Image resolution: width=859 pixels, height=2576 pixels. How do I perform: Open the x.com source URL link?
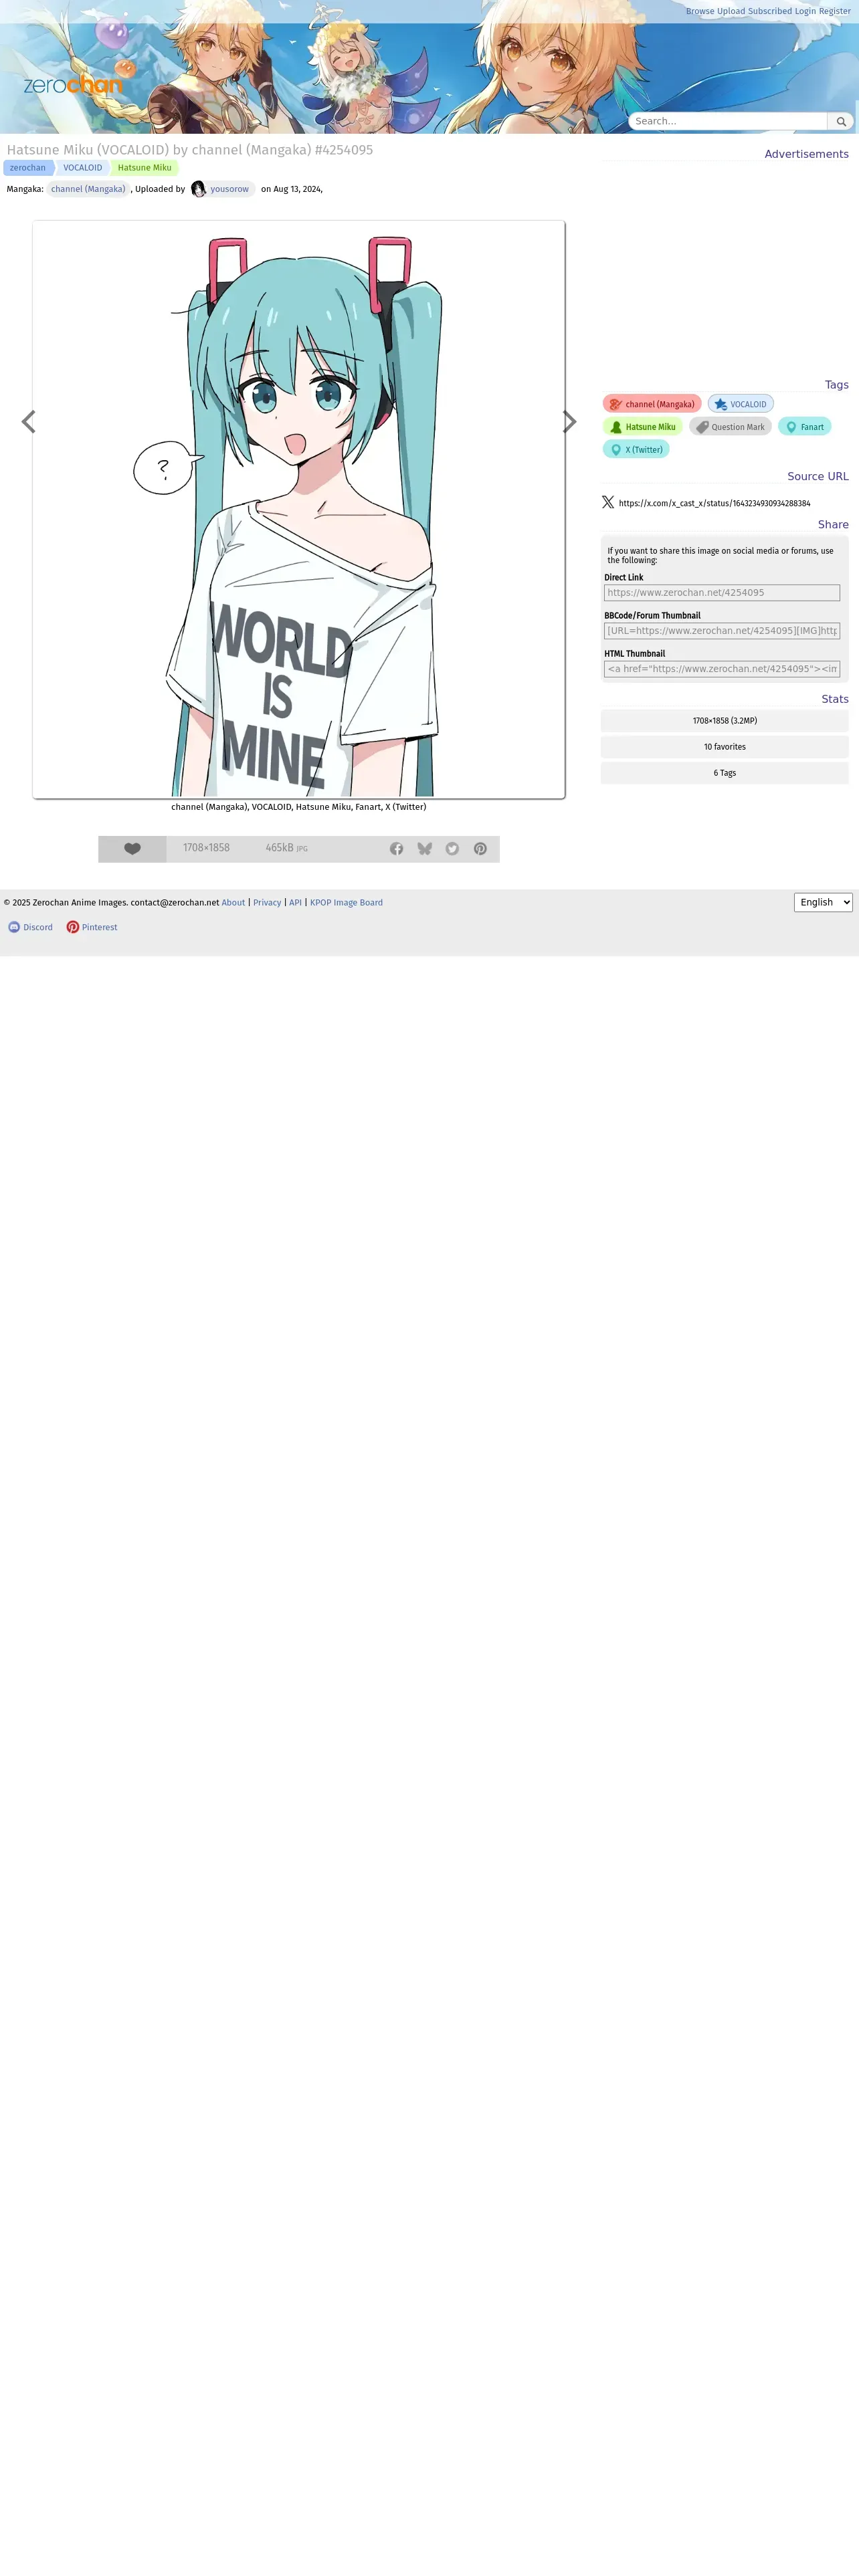point(714,503)
